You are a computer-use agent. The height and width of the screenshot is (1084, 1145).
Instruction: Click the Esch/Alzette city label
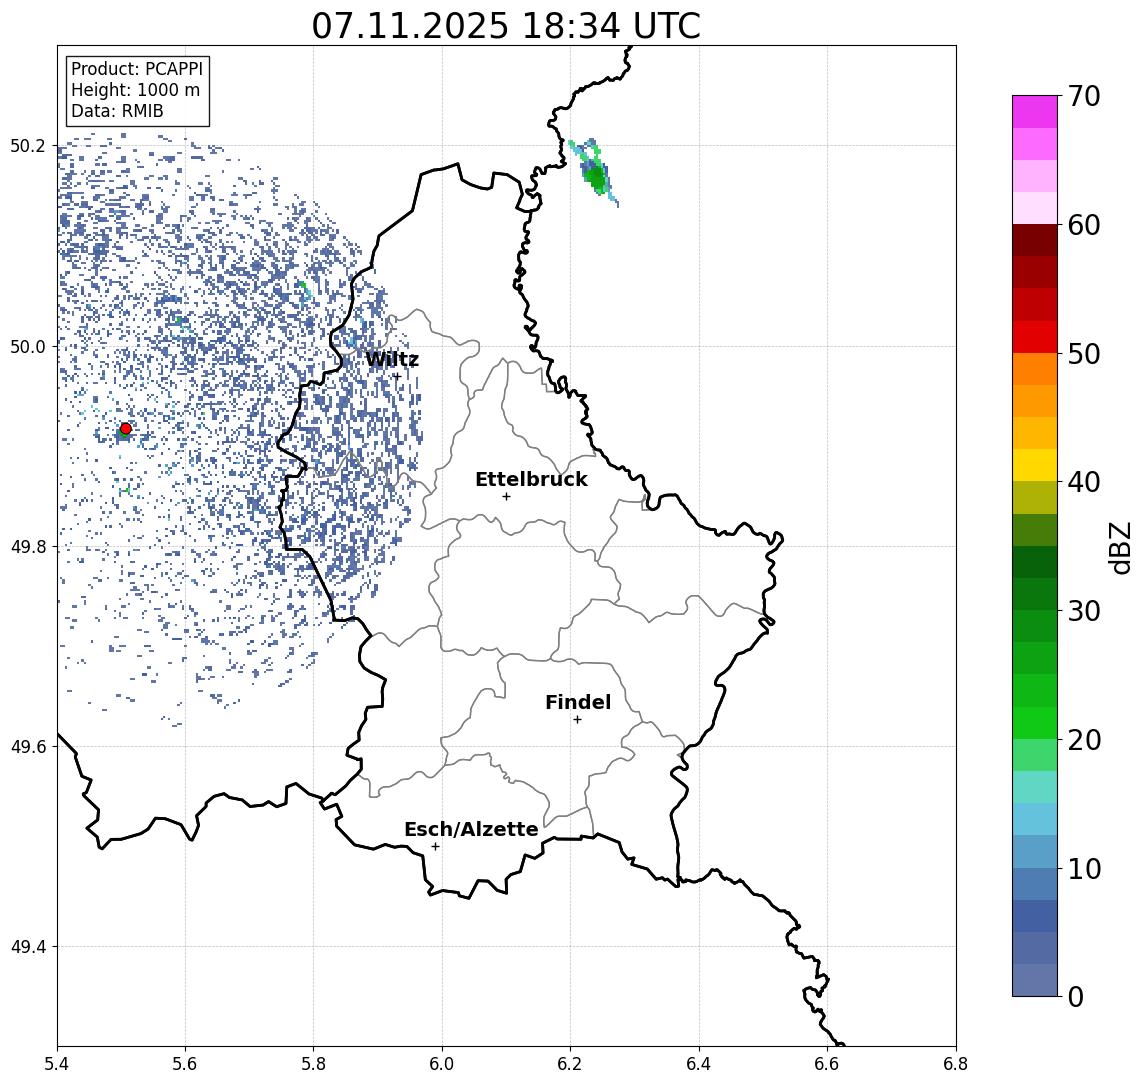(x=471, y=829)
